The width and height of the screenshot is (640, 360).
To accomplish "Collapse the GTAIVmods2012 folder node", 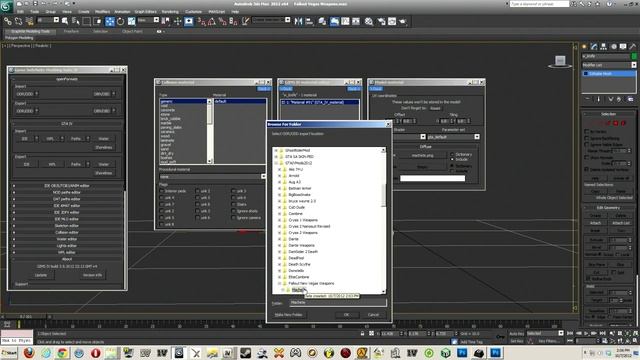I will 276,163.
